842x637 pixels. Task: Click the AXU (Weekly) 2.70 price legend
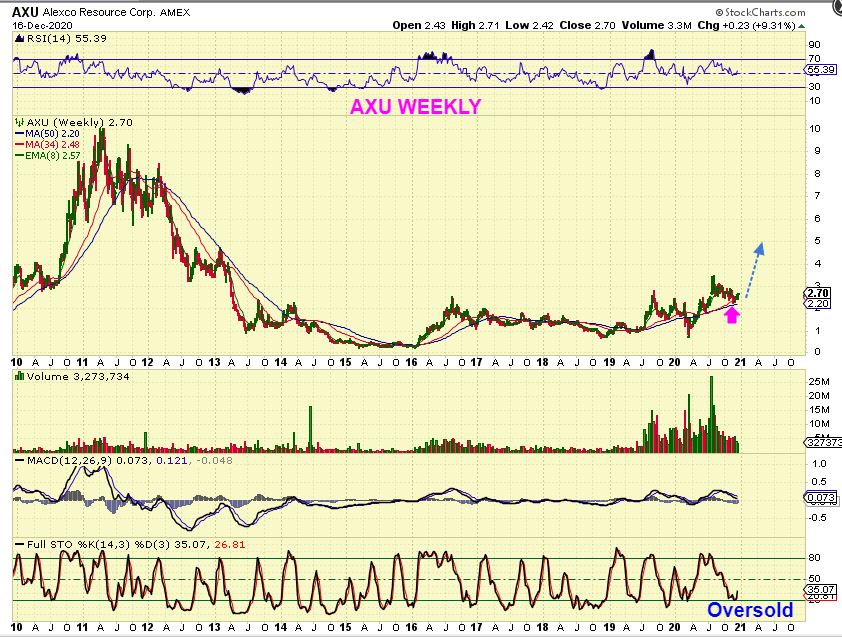click(79, 122)
